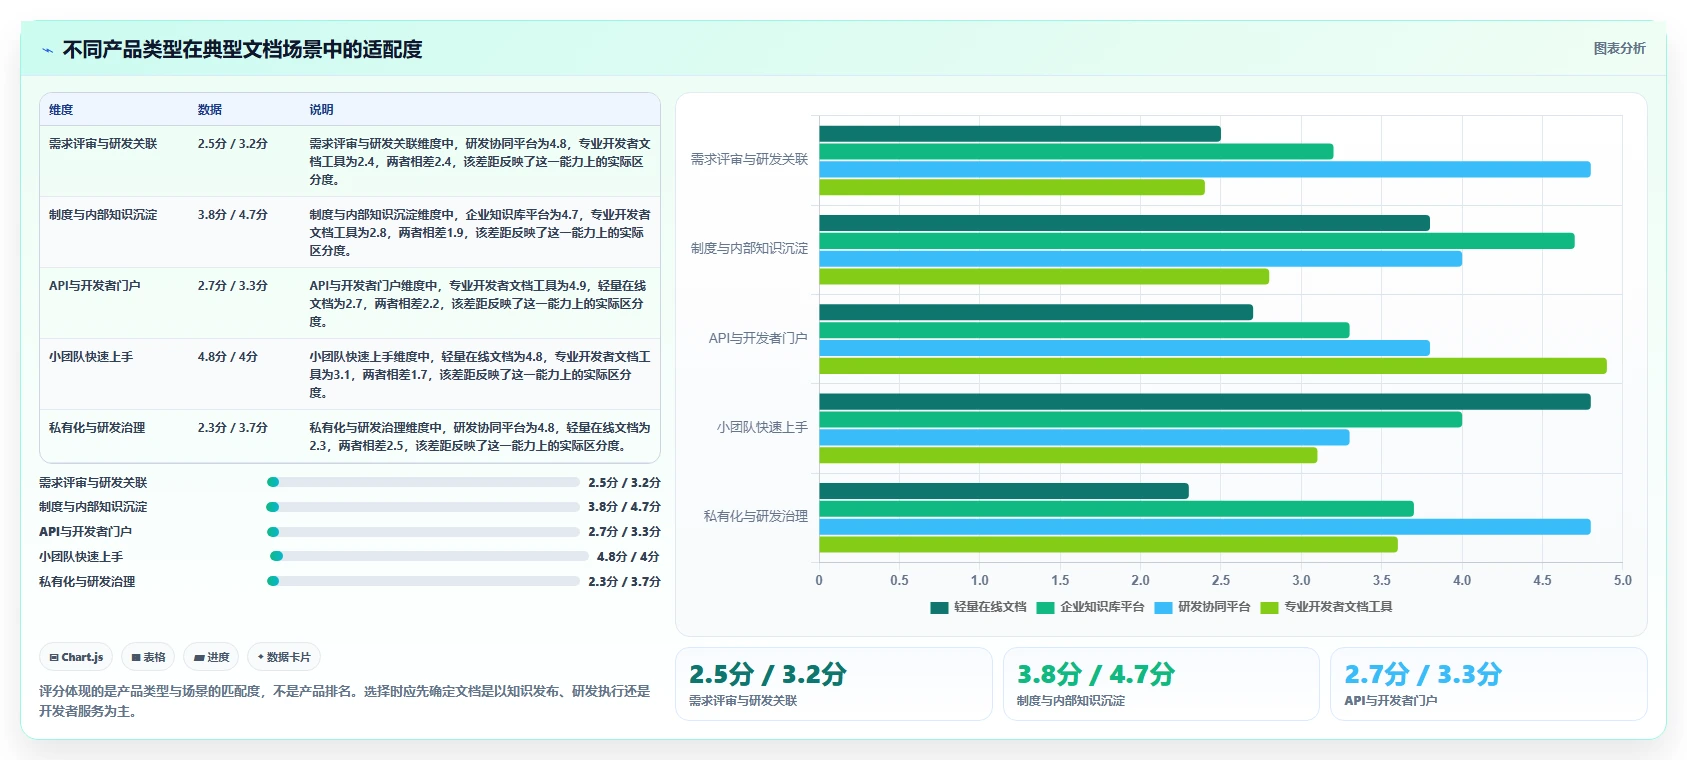
Task: Click the 私有化与研发治理 progress bar
Action: (x=423, y=581)
